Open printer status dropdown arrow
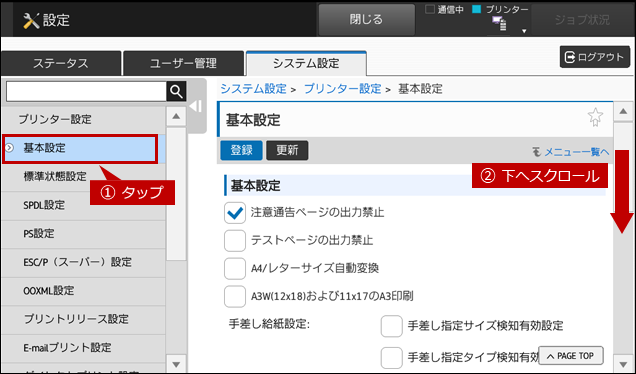Image resolution: width=636 pixels, height=374 pixels. [x=524, y=31]
